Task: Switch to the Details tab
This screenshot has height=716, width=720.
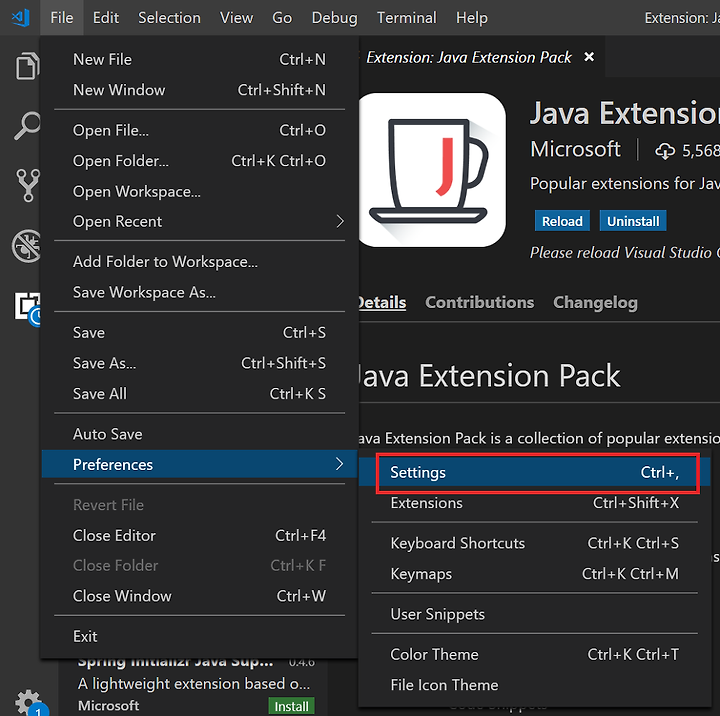Action: pyautogui.click(x=382, y=303)
